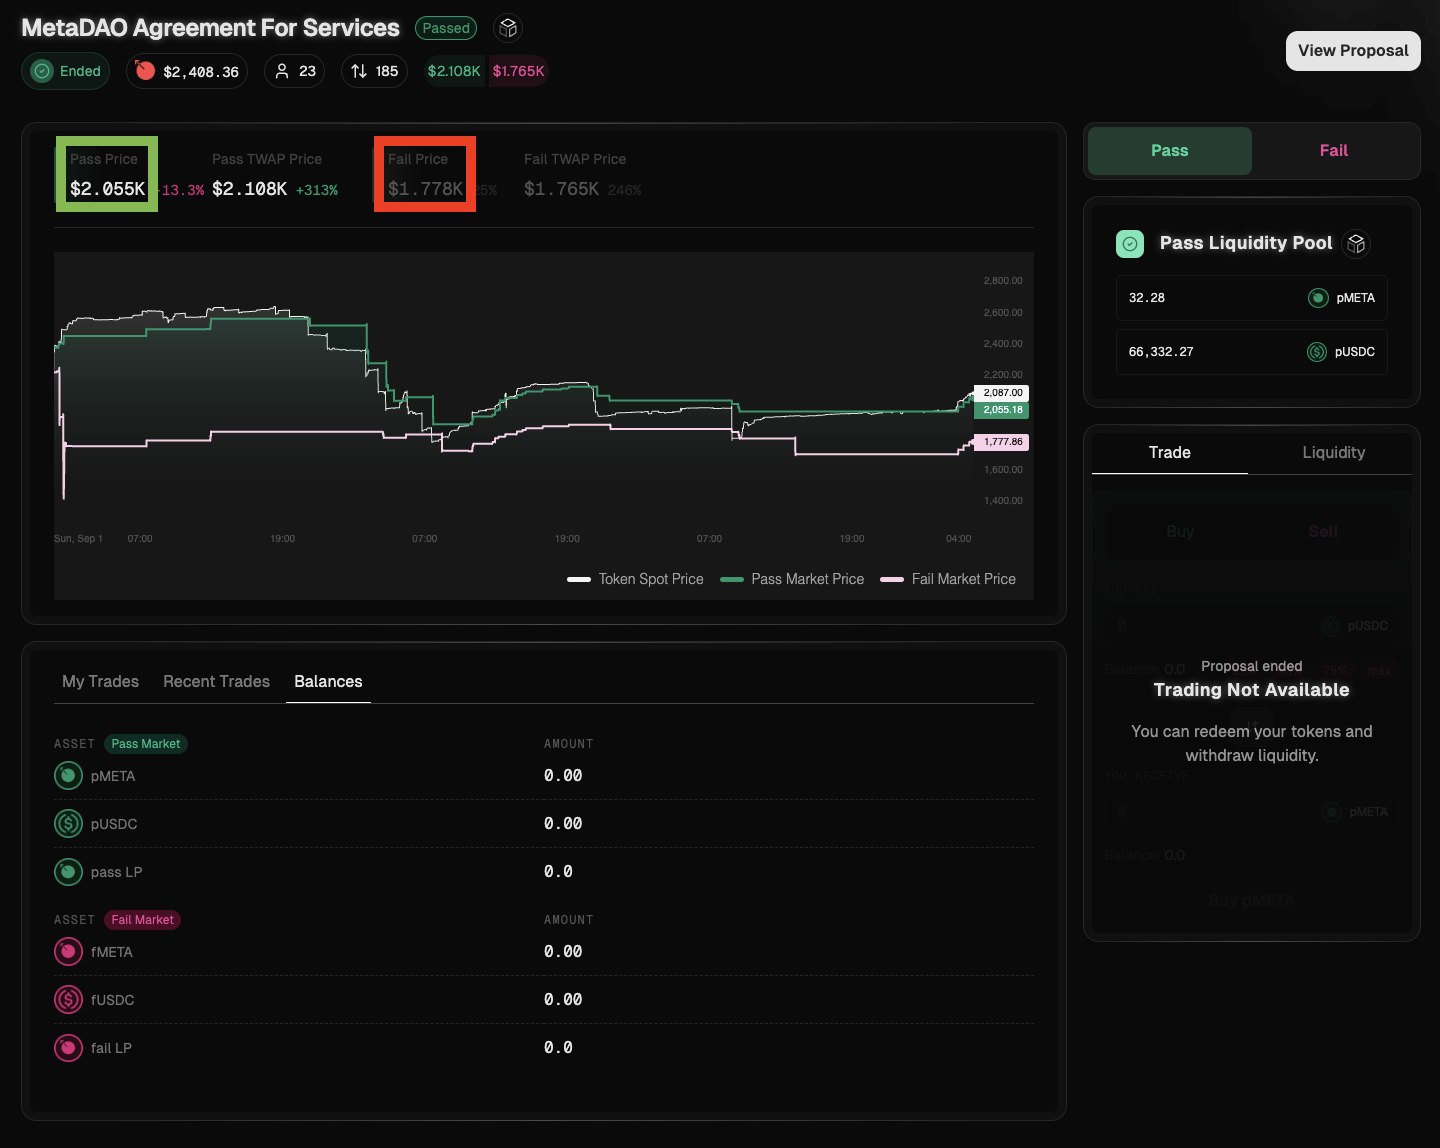This screenshot has height=1148, width=1440.
Task: Open the Recent Trades tab
Action: pos(216,682)
